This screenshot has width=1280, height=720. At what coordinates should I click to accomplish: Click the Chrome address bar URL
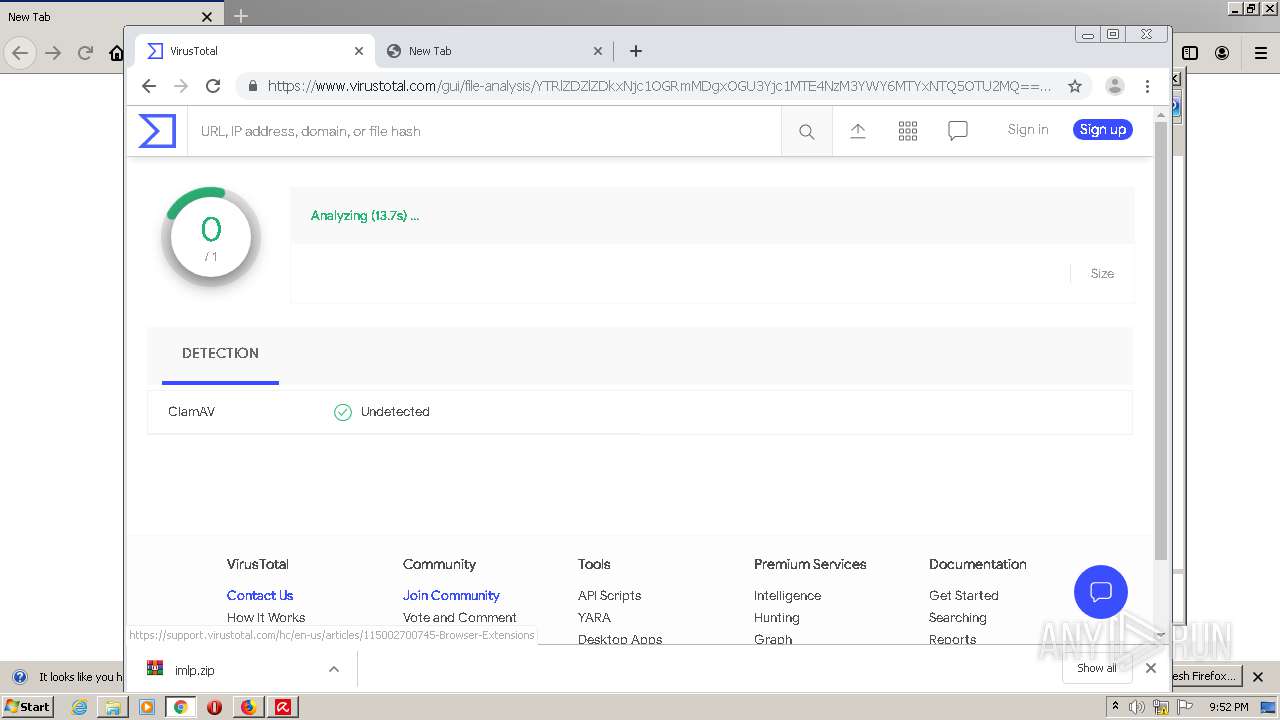pyautogui.click(x=658, y=86)
